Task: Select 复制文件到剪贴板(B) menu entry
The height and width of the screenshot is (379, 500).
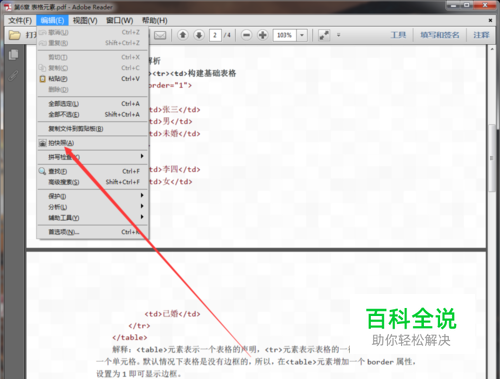Action: (92, 129)
